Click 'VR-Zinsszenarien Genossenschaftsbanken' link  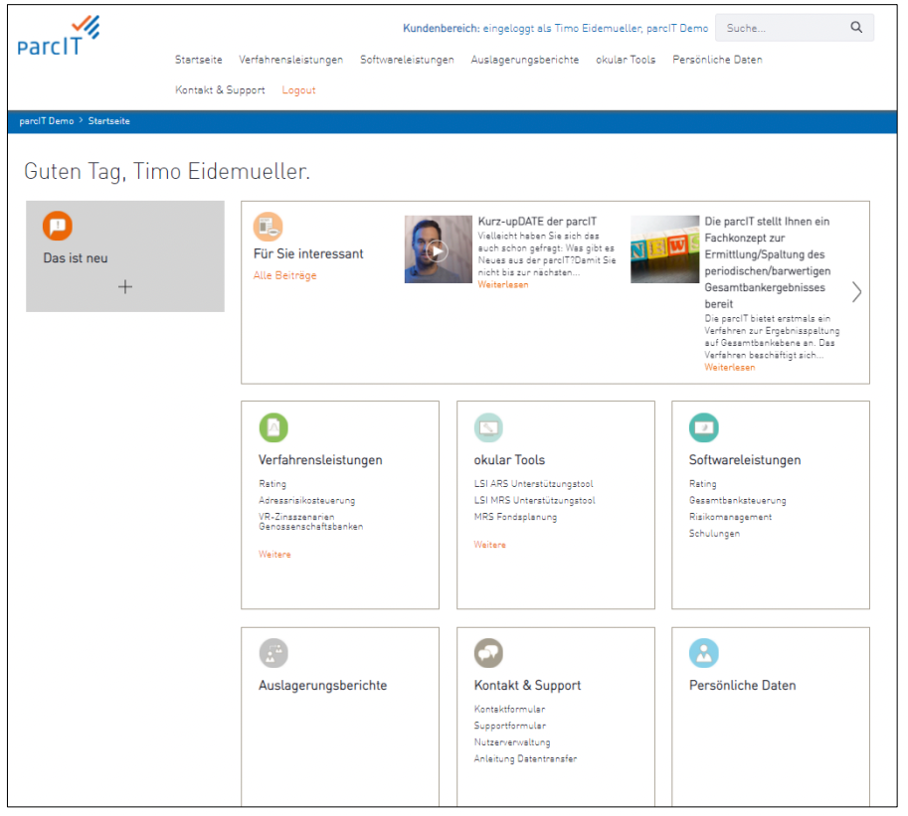(311, 521)
